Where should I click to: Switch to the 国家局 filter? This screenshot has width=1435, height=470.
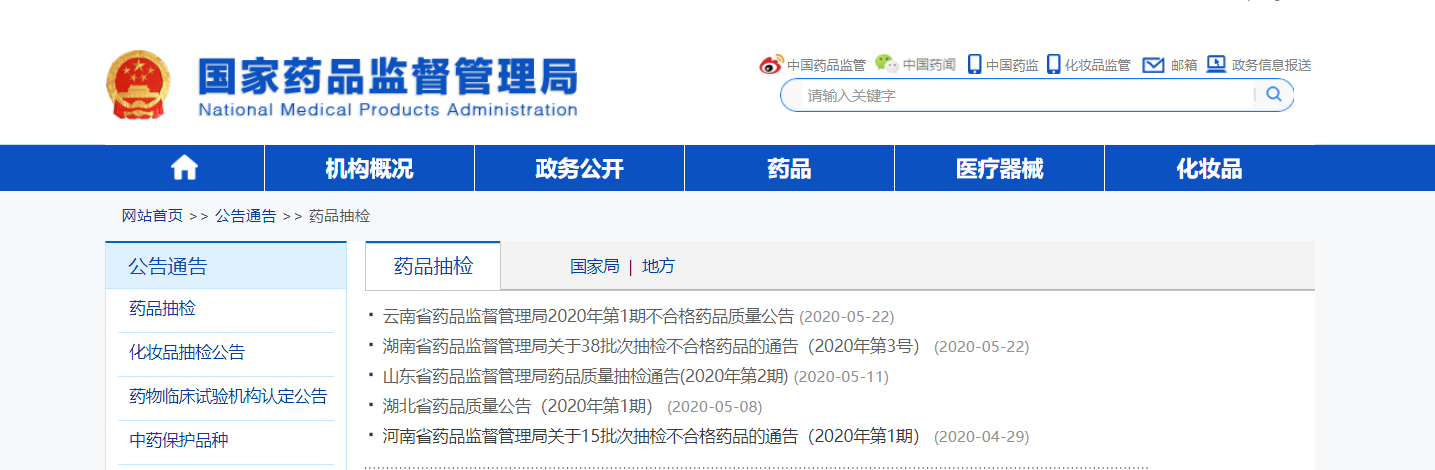(x=595, y=266)
